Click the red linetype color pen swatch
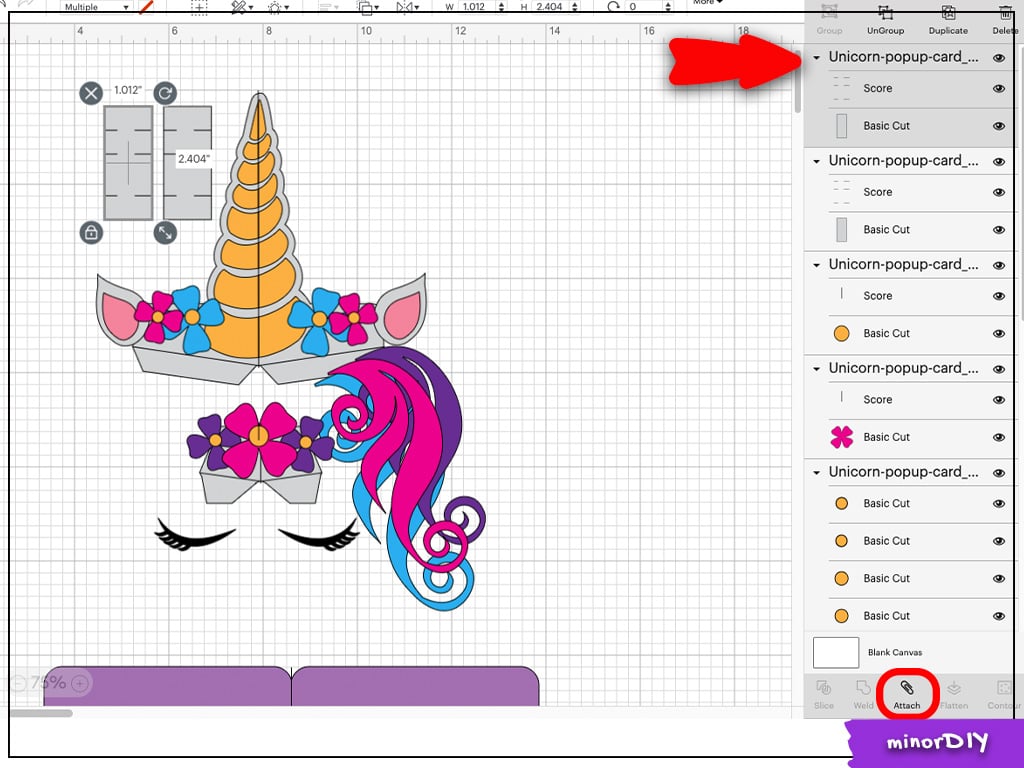 tap(147, 7)
